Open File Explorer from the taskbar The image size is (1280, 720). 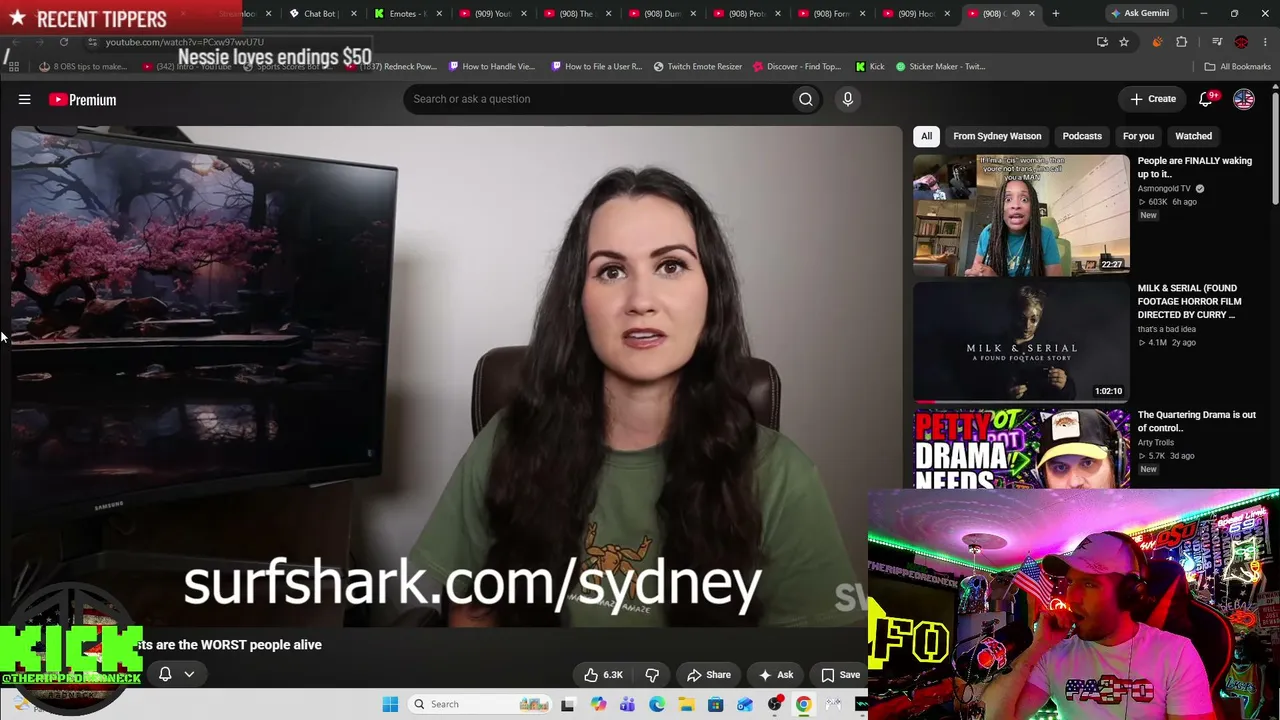[686, 705]
